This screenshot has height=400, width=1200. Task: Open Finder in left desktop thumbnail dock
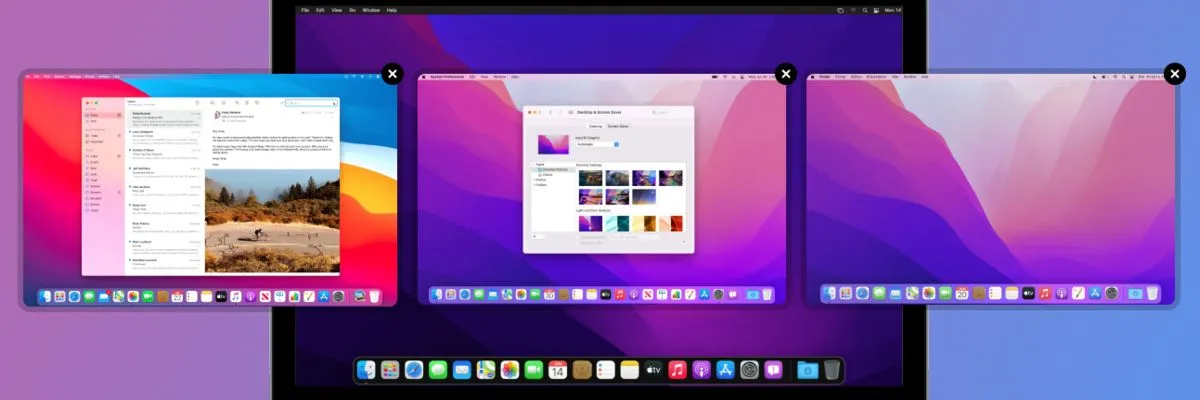[46, 297]
